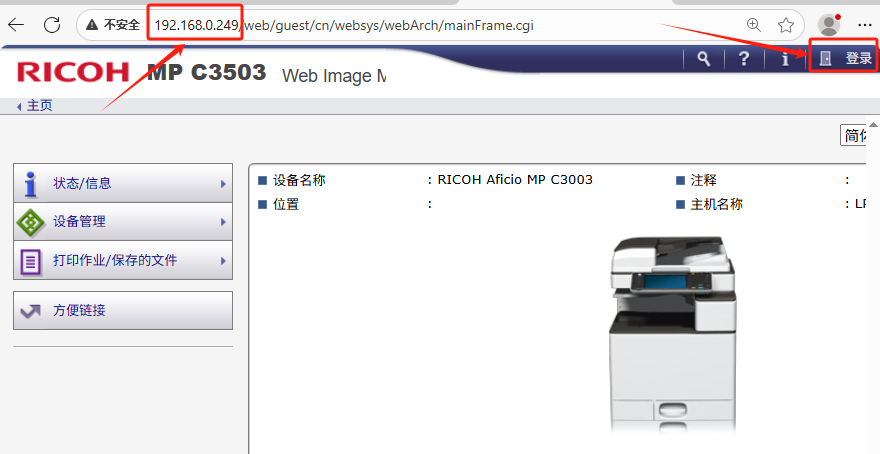880x454 pixels.
Task: Click the red RICOH logo
Action: pyautogui.click(x=73, y=72)
